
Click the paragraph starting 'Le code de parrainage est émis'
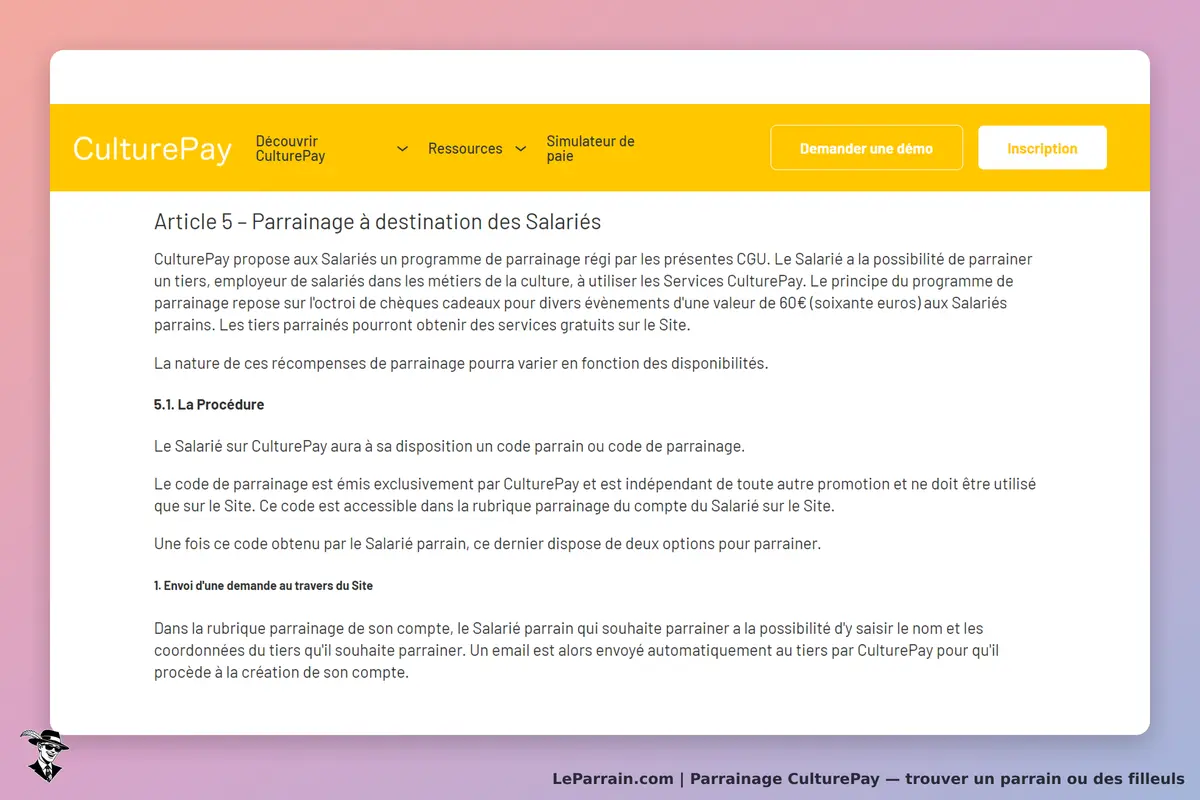pos(595,495)
